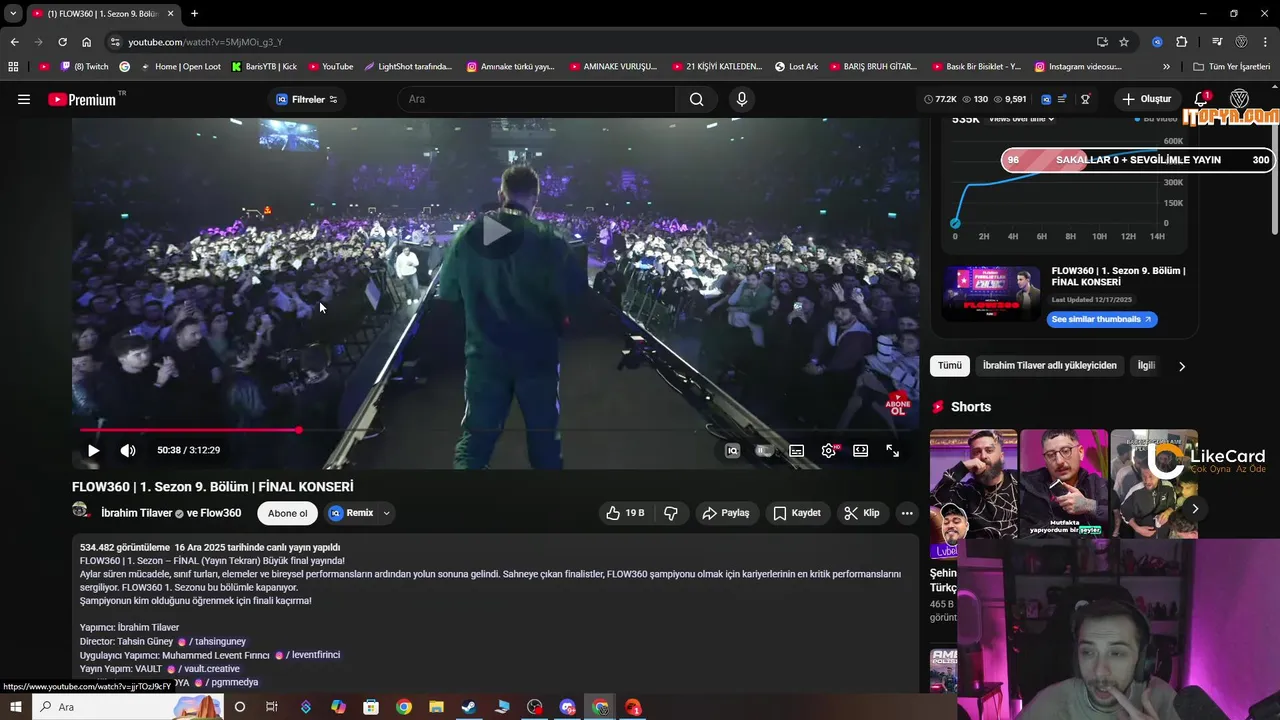Click the Oluştur create button

[1147, 99]
